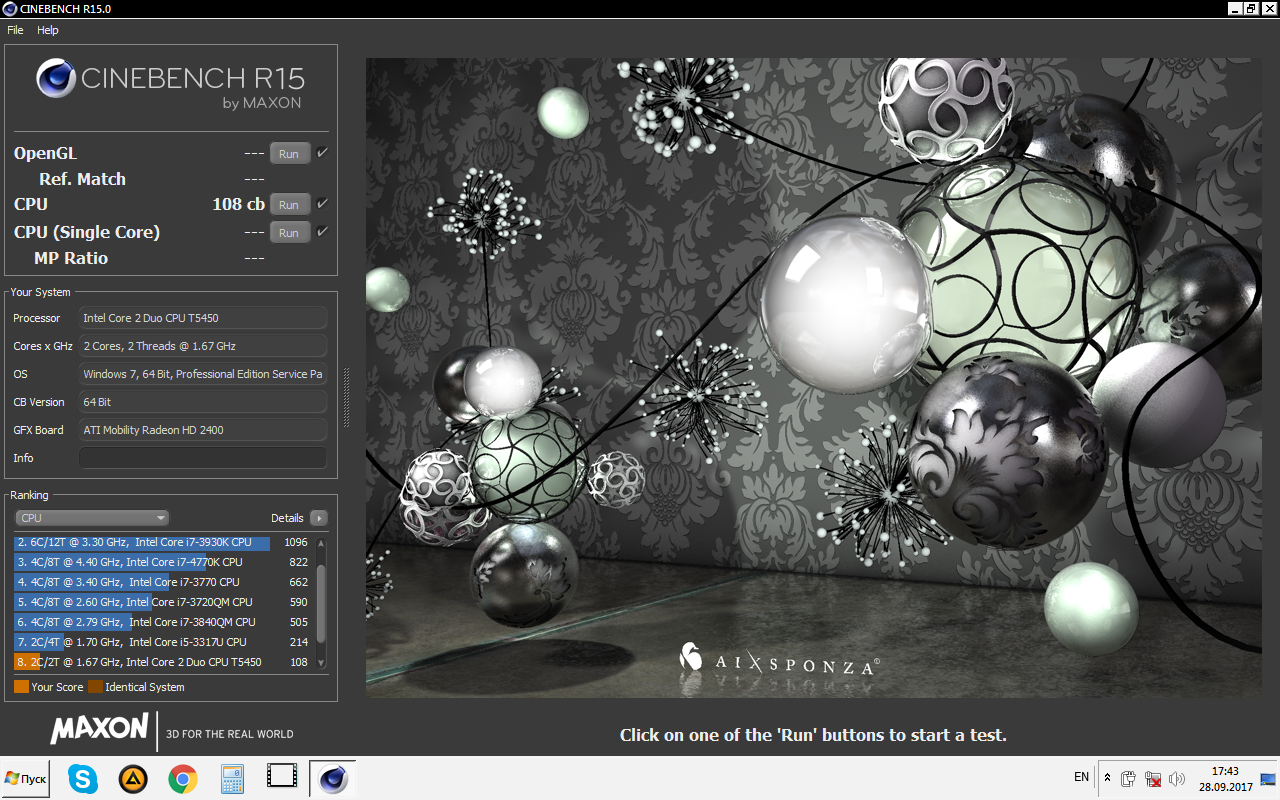
Task: Select ranking row i7-3930K CPU 1096
Action: [163, 542]
